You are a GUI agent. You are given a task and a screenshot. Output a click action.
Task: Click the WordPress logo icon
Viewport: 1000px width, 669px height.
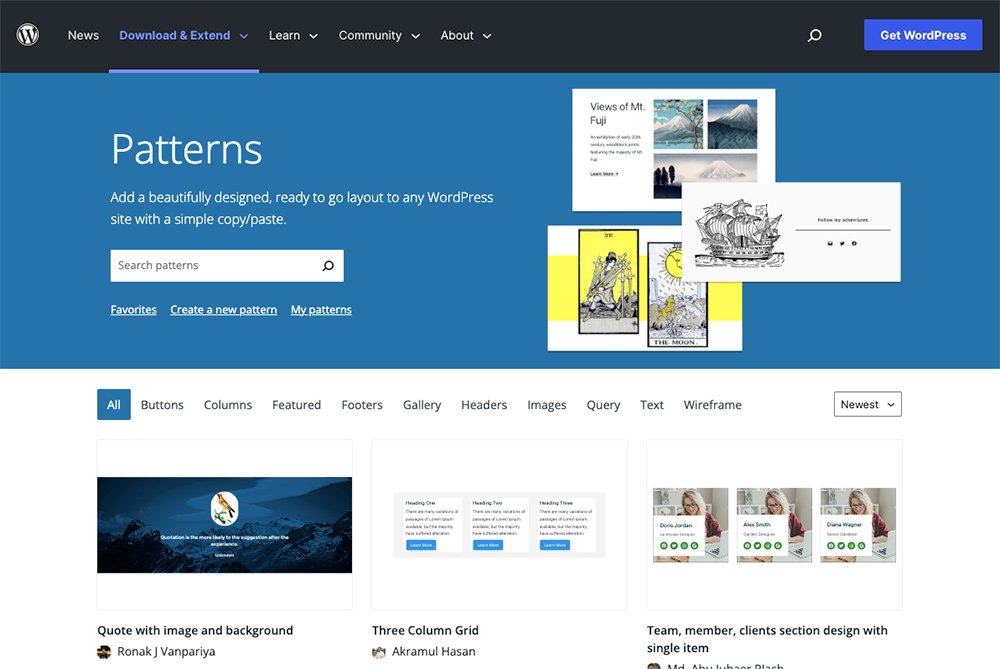point(27,35)
